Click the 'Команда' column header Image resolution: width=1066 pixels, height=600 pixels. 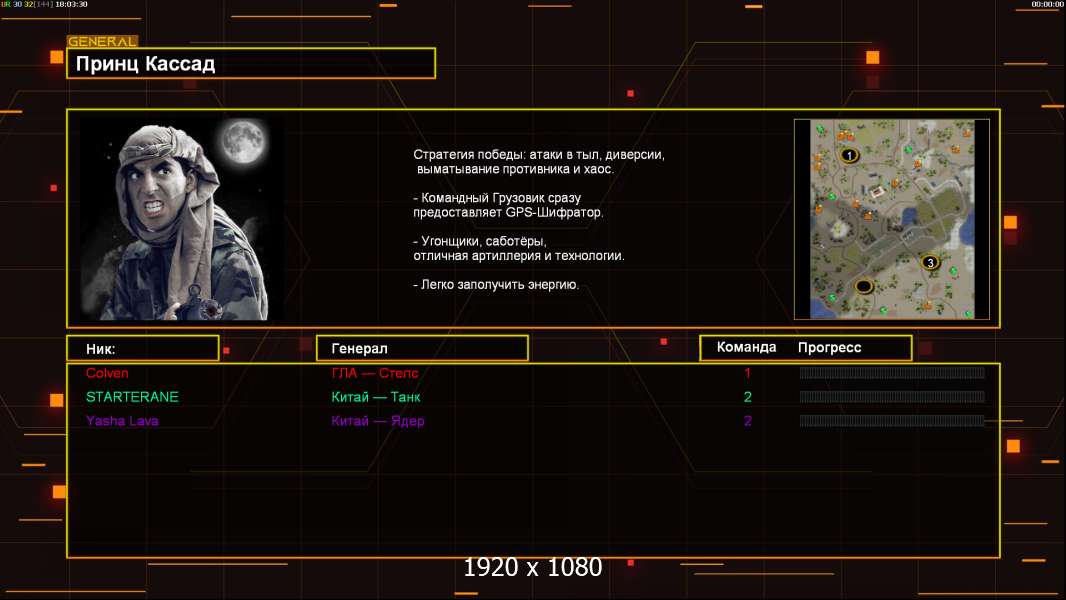tap(746, 347)
